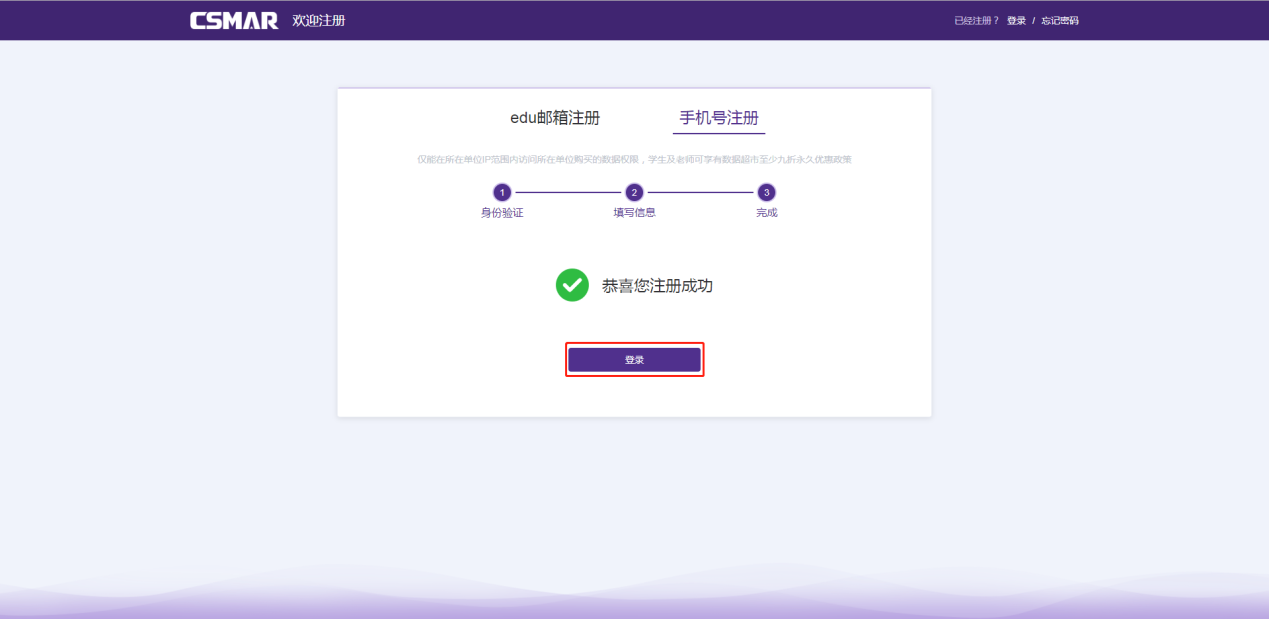
Task: Open the 登录 link in top header
Action: point(1016,21)
